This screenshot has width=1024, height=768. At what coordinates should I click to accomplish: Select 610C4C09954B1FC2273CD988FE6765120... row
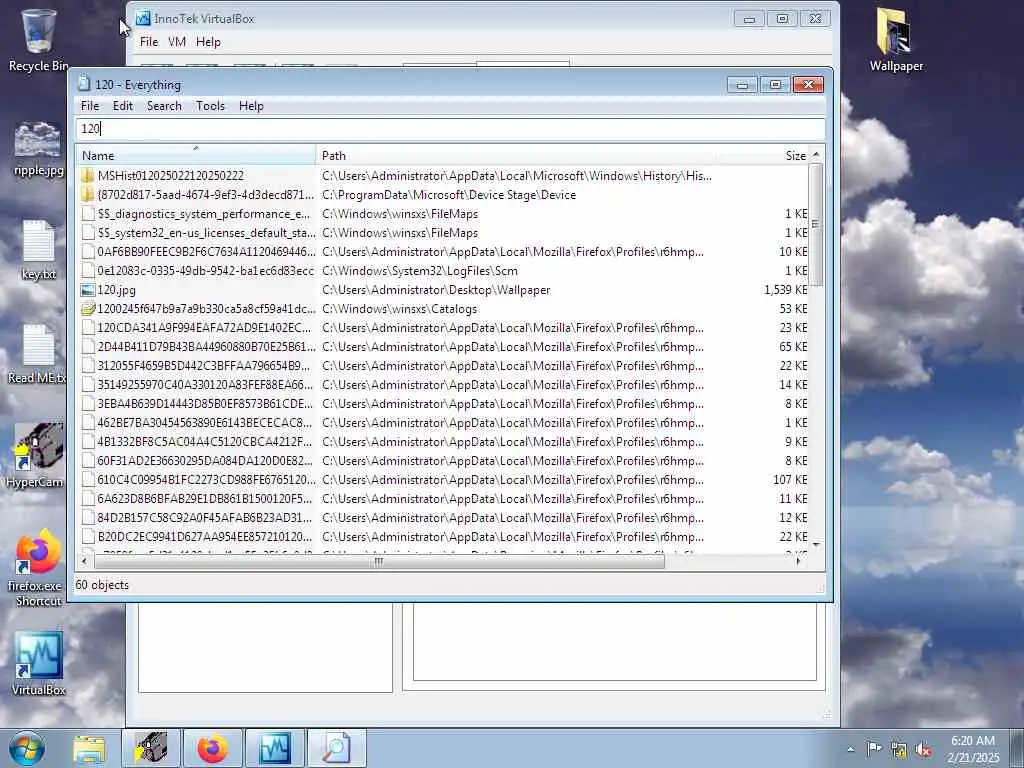point(443,479)
